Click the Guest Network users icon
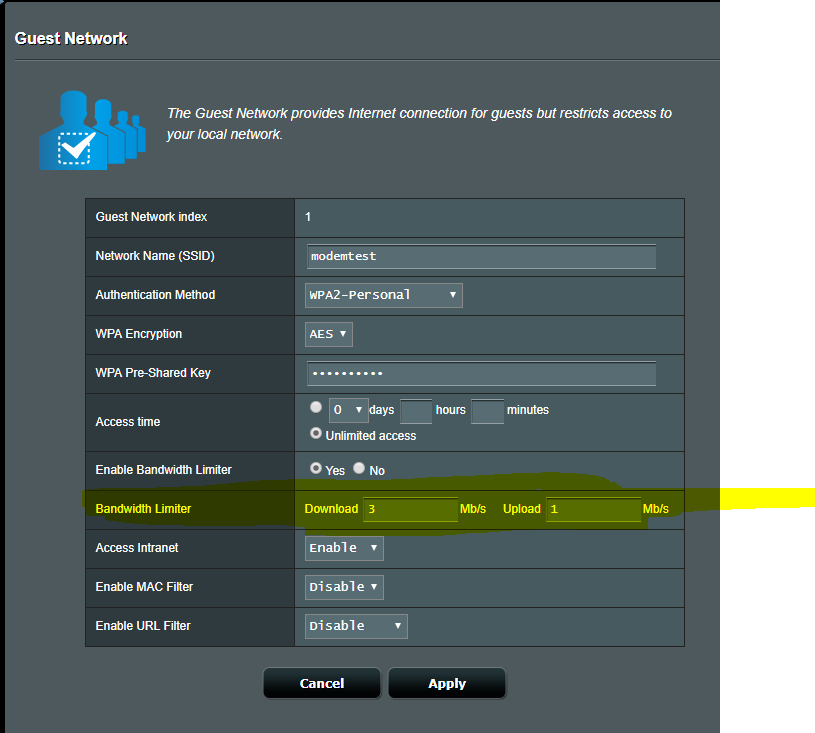This screenshot has height=733, width=815. [x=92, y=128]
